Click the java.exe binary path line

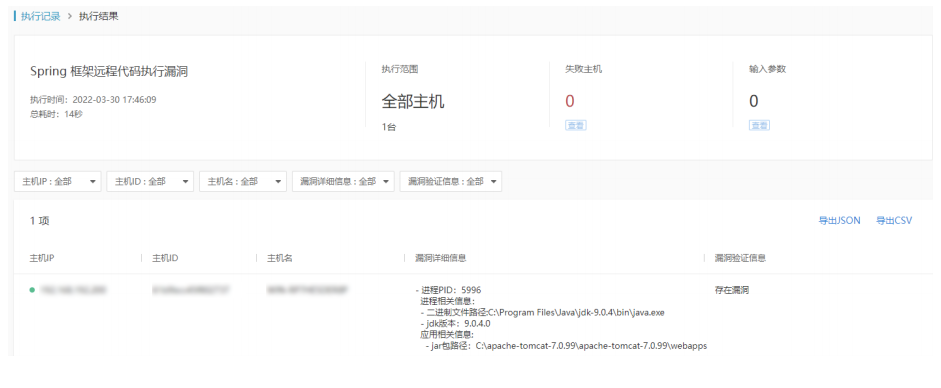pos(542,312)
